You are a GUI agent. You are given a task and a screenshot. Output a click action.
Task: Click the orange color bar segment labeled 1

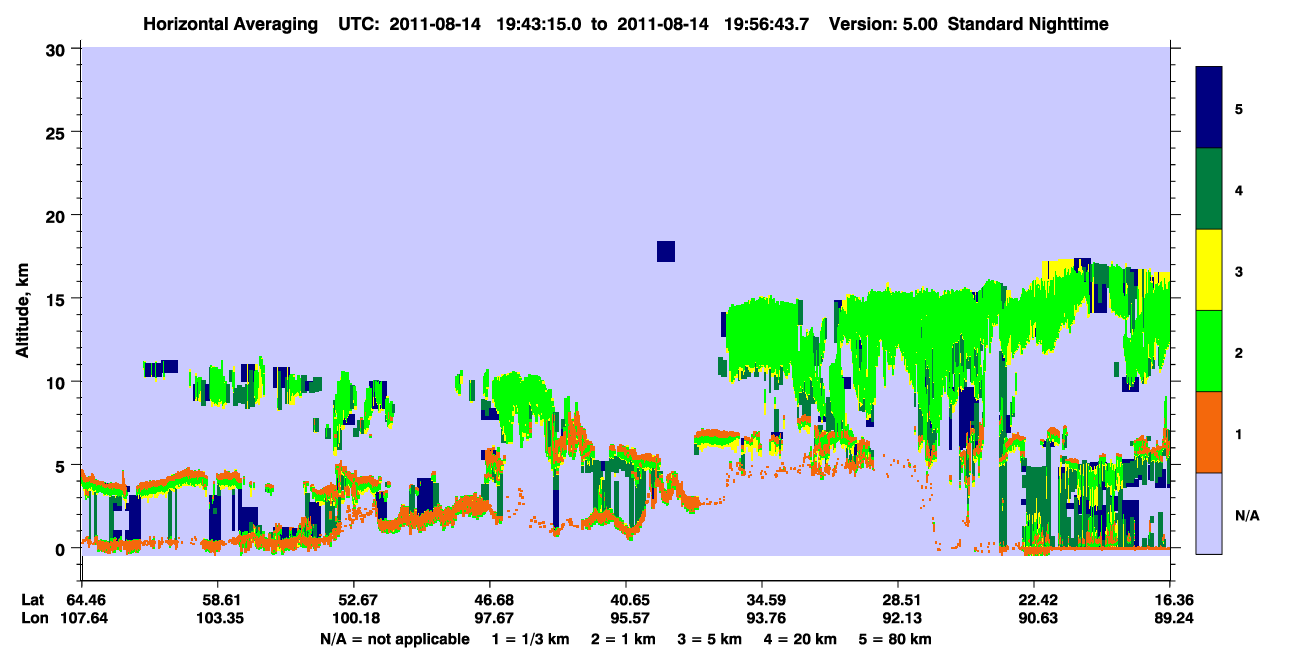[1209, 432]
